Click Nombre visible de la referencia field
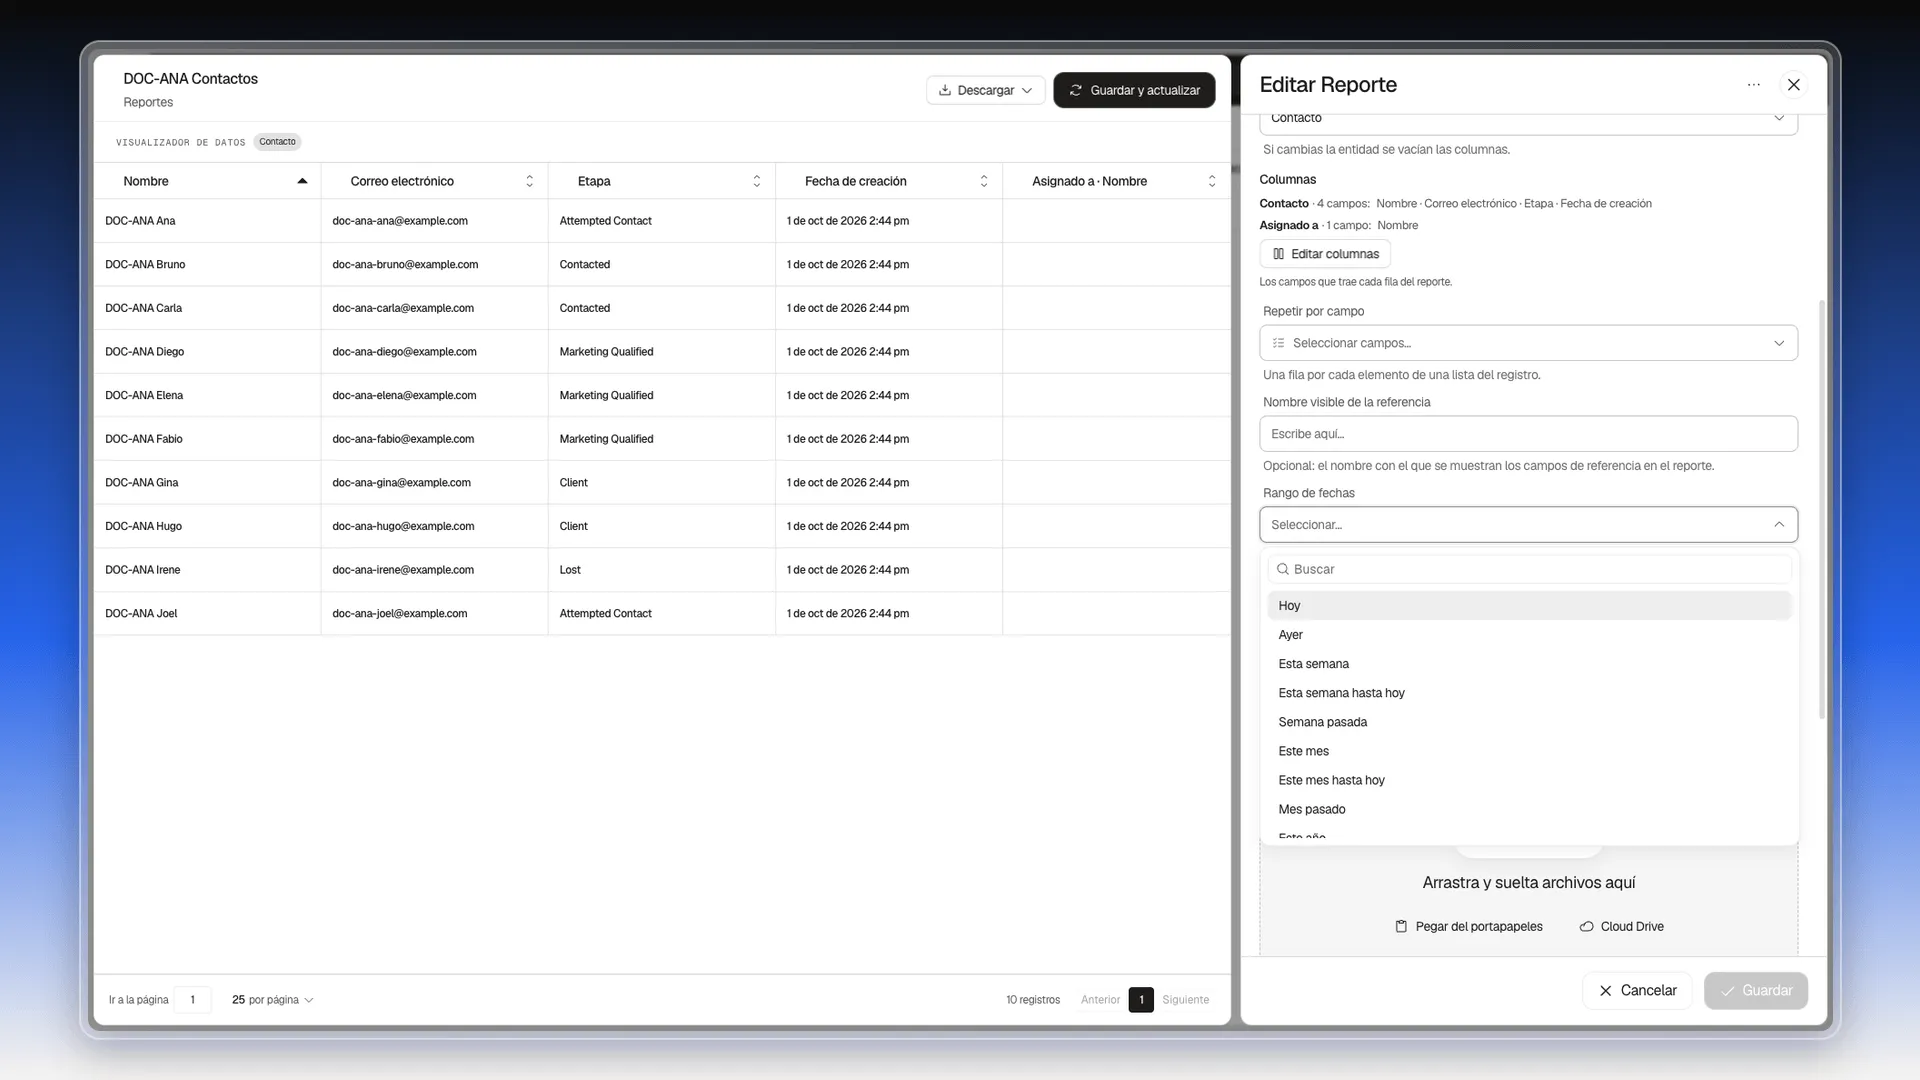 click(1528, 434)
